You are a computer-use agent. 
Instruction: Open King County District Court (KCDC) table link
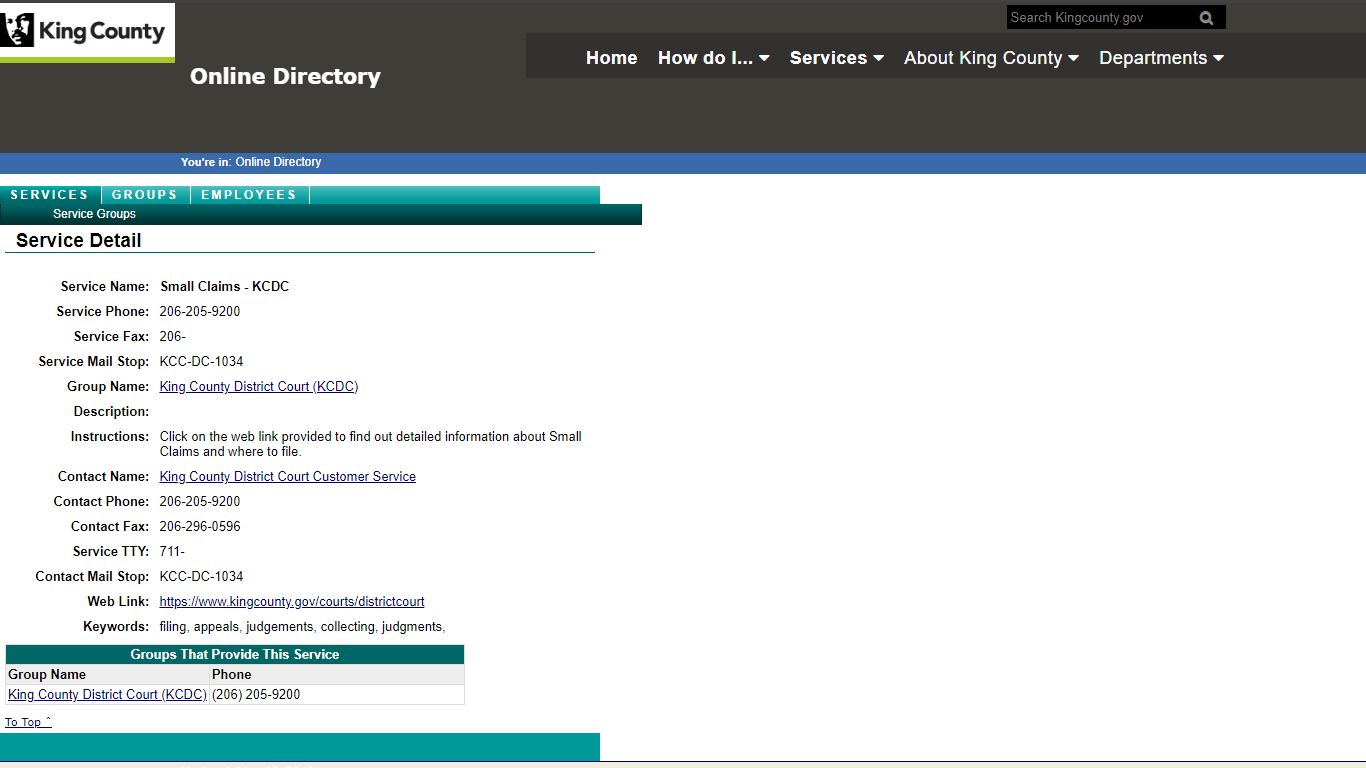pyautogui.click(x=107, y=694)
